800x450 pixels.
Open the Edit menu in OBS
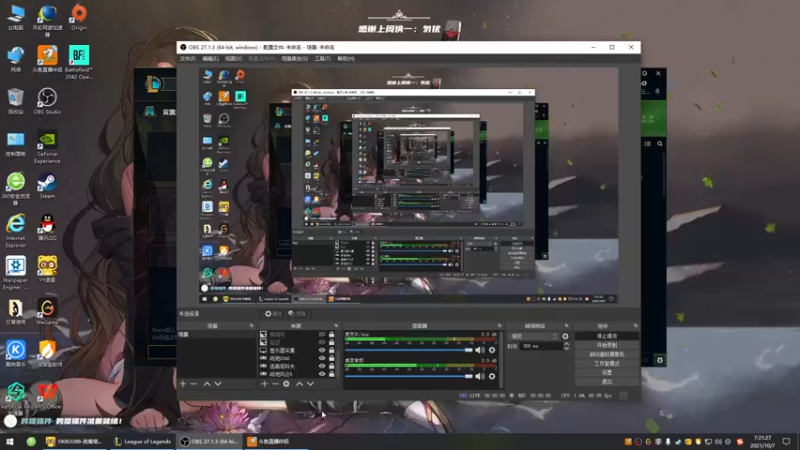(x=210, y=59)
